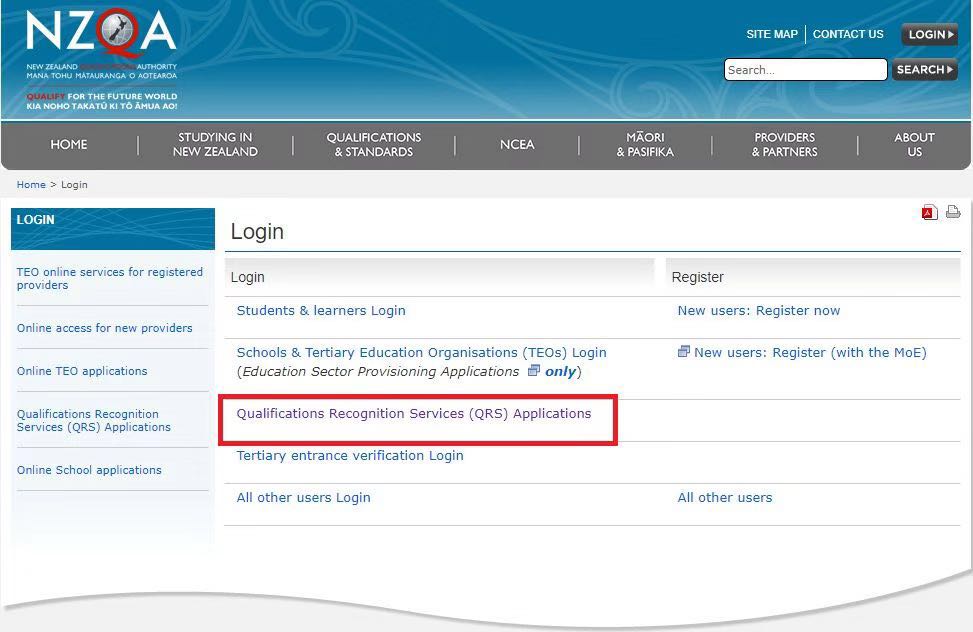The width and height of the screenshot is (973, 632).
Task: Open the Site Map link
Action: 771,34
